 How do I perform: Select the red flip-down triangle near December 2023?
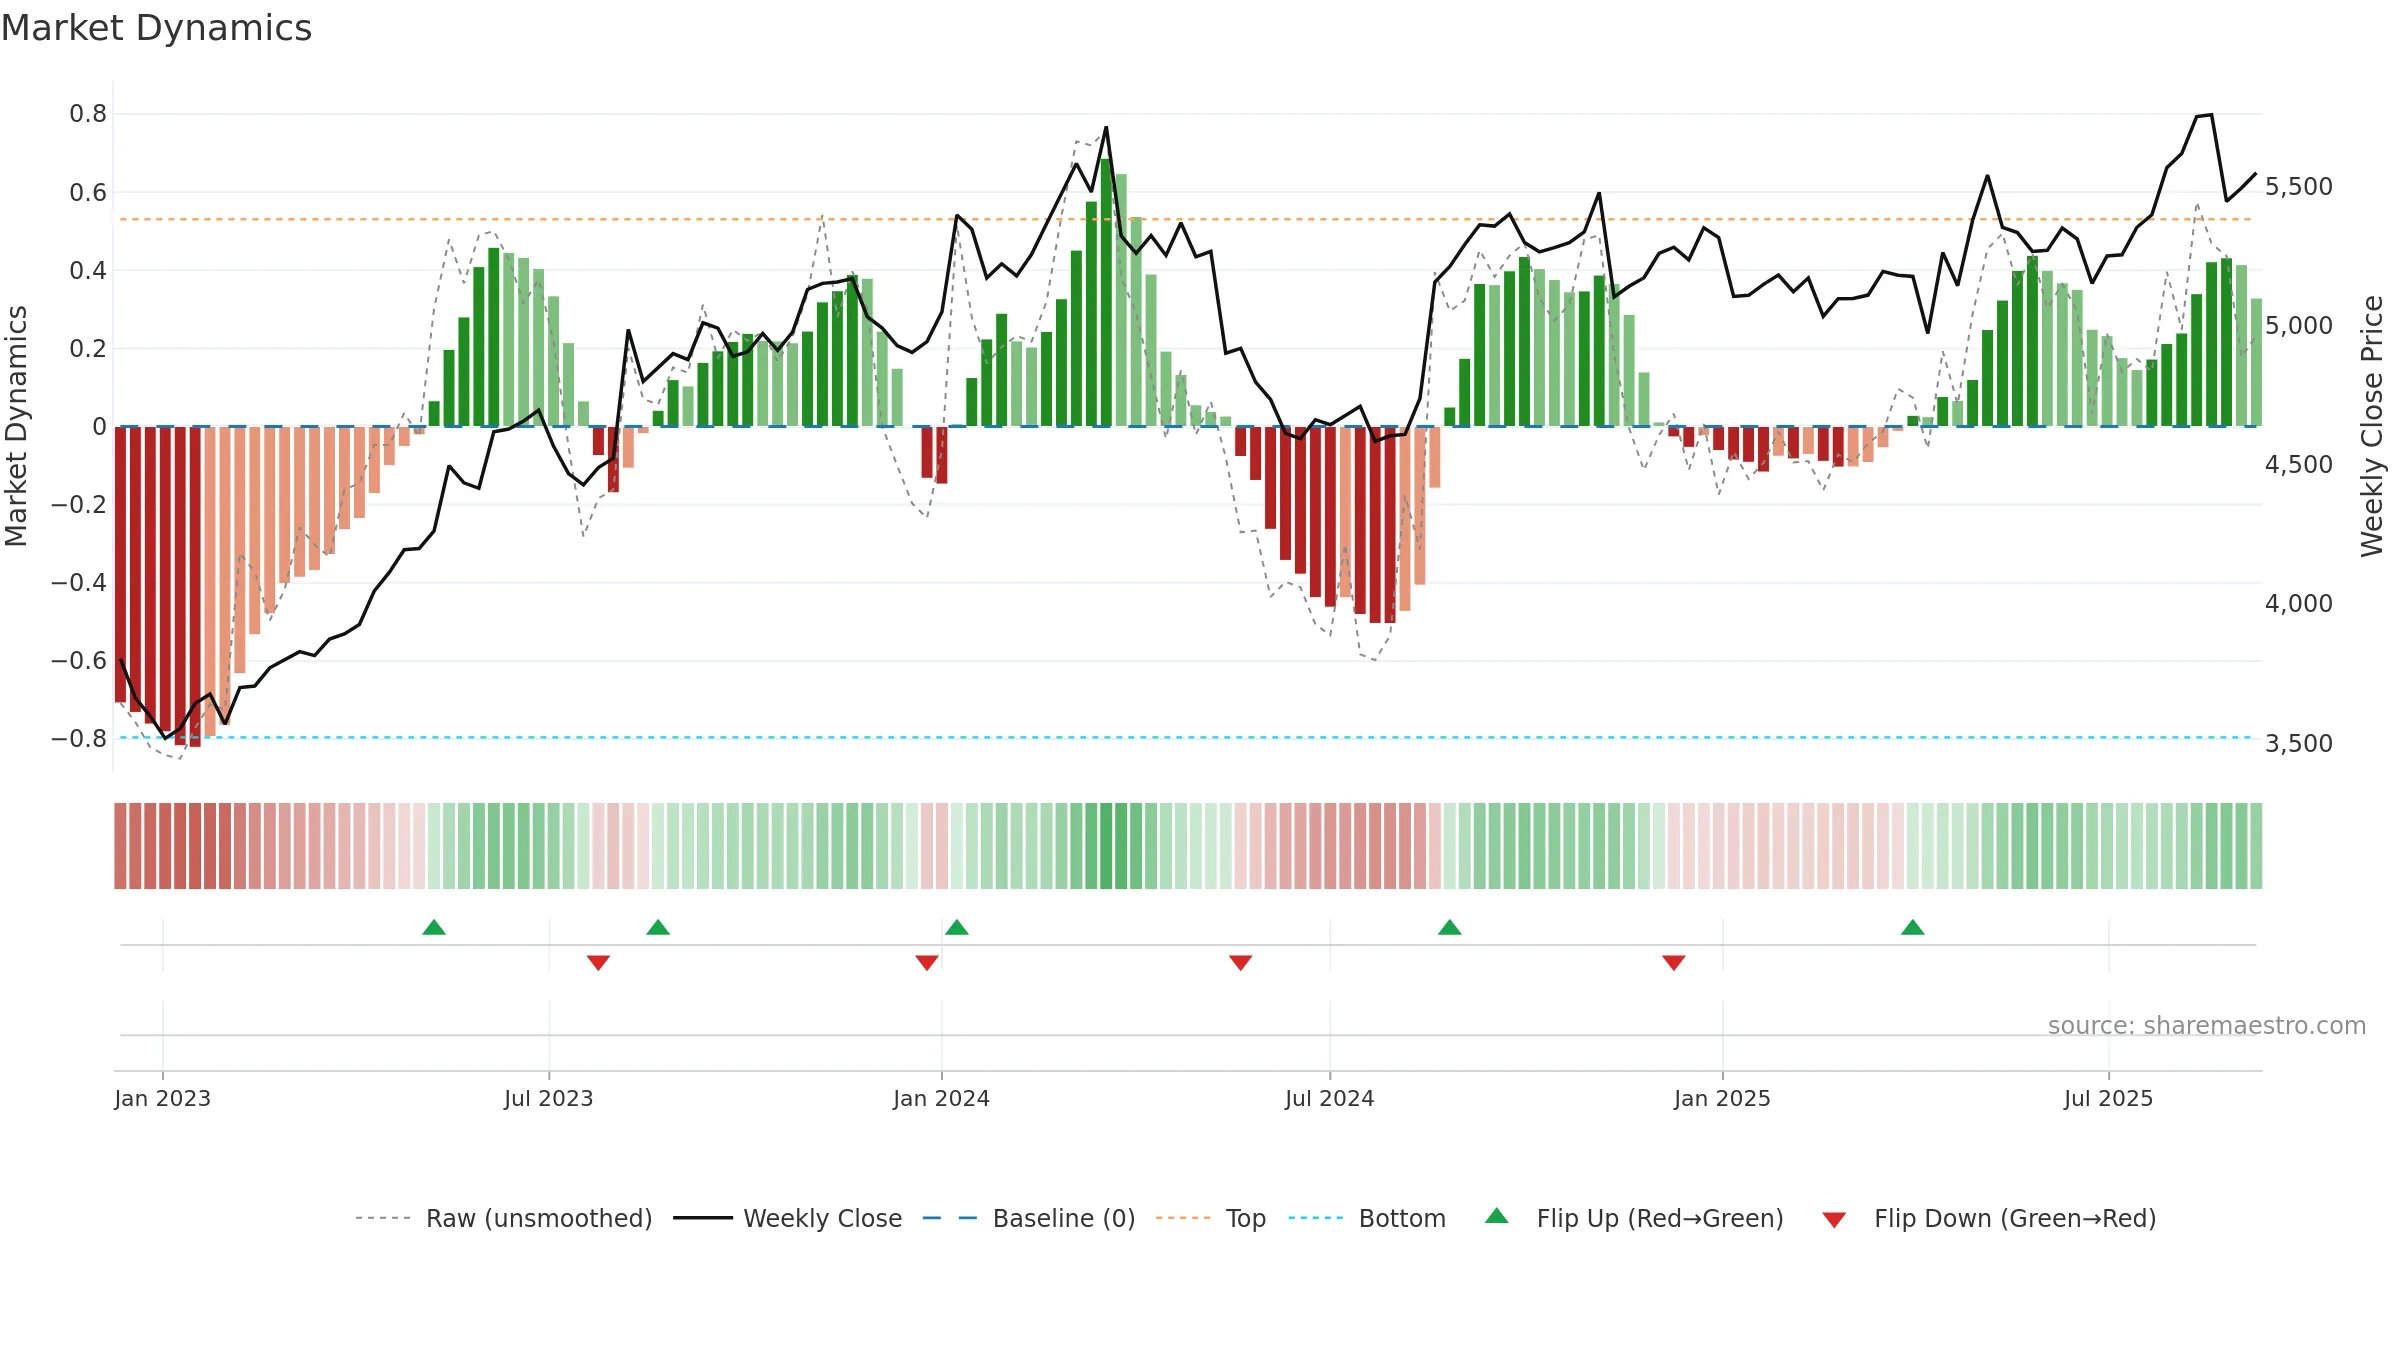pos(927,962)
